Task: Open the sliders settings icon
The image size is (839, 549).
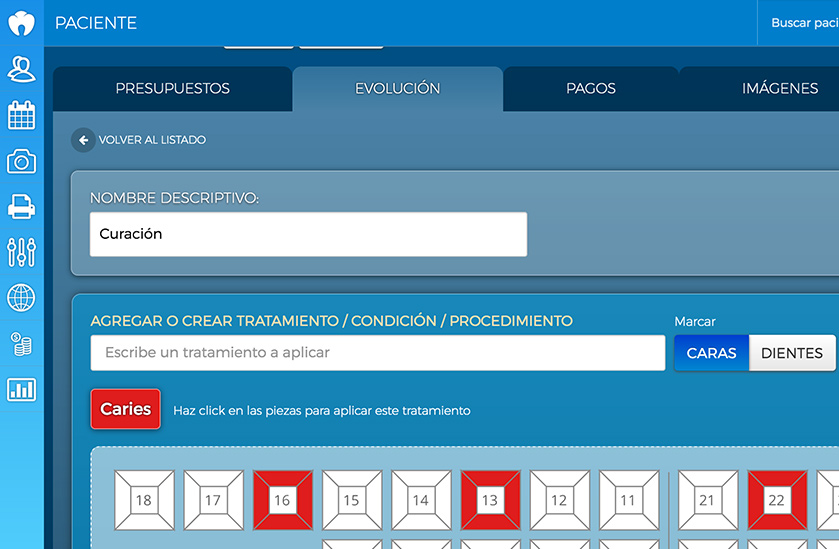Action: coord(21,252)
